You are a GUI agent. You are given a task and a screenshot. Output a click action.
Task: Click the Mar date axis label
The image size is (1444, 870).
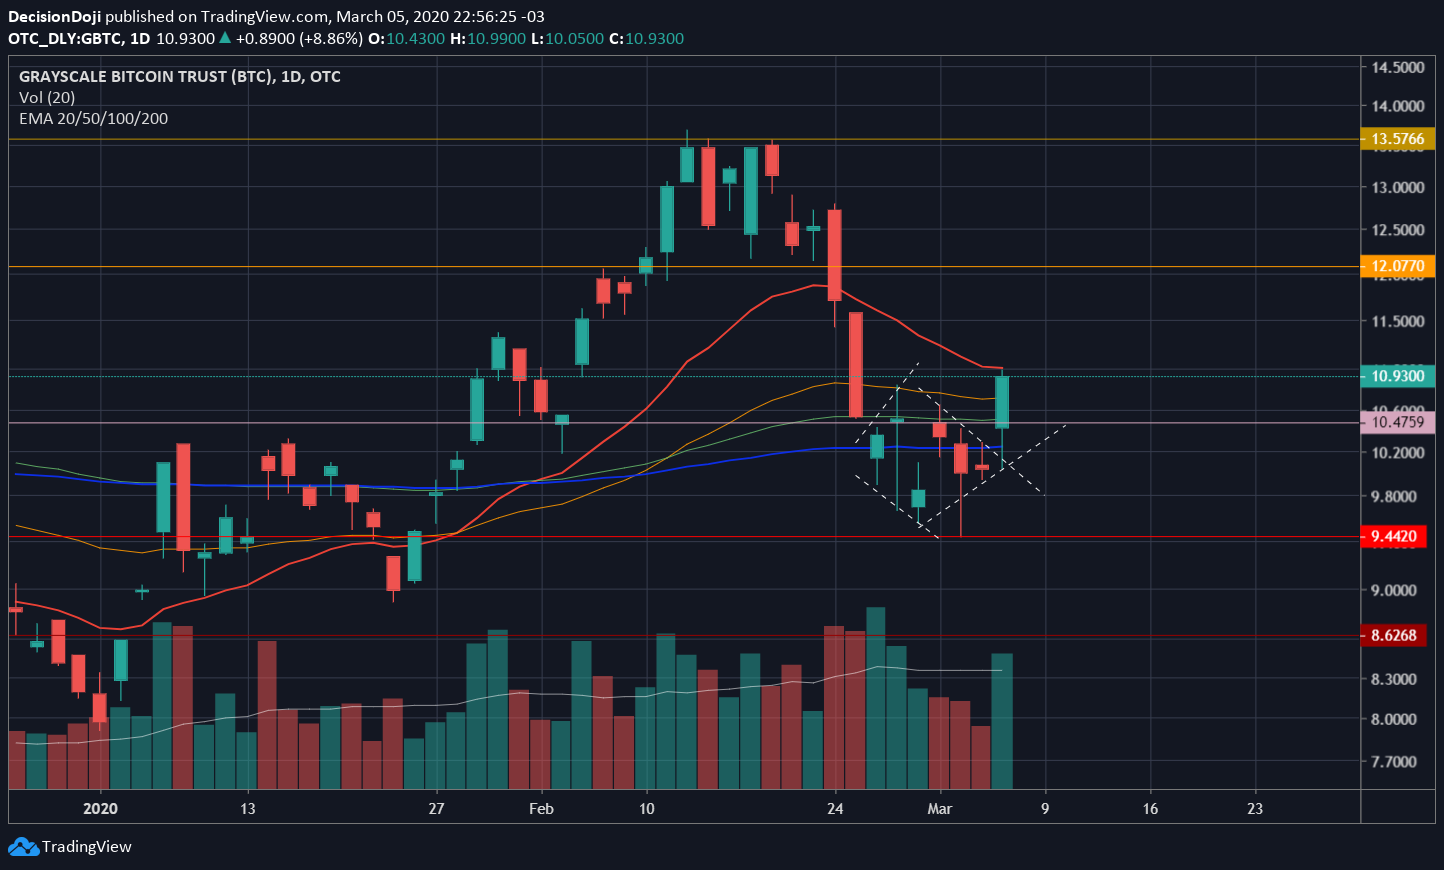[940, 808]
